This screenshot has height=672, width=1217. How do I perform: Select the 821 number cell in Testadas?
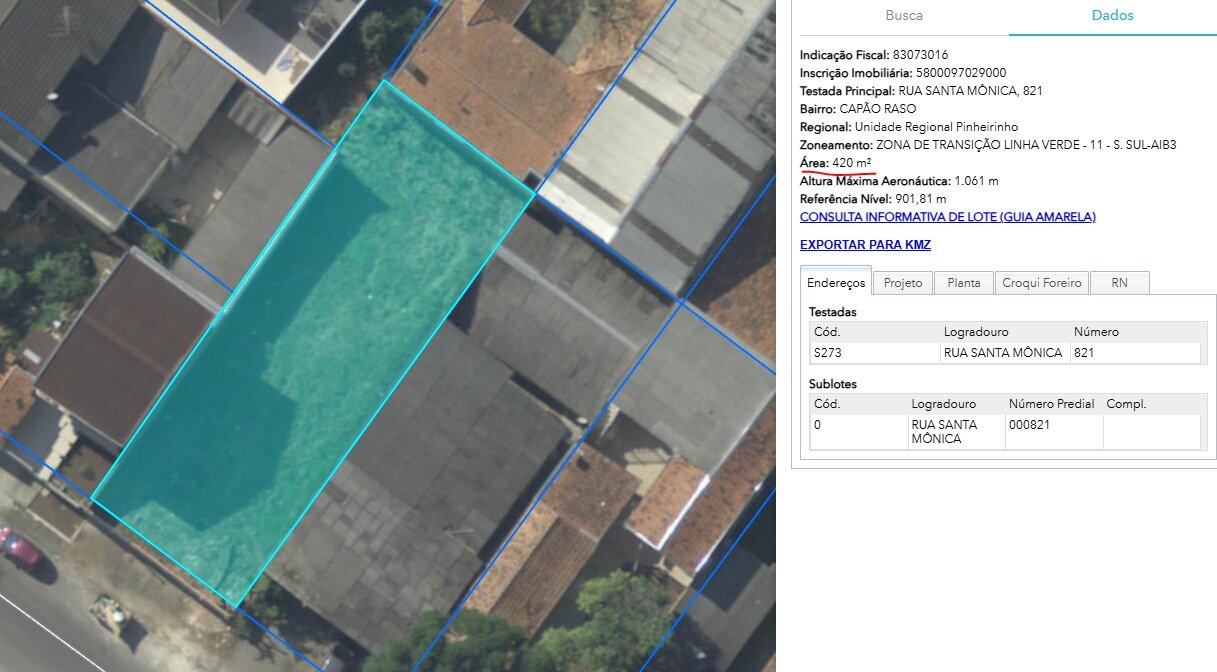1085,352
